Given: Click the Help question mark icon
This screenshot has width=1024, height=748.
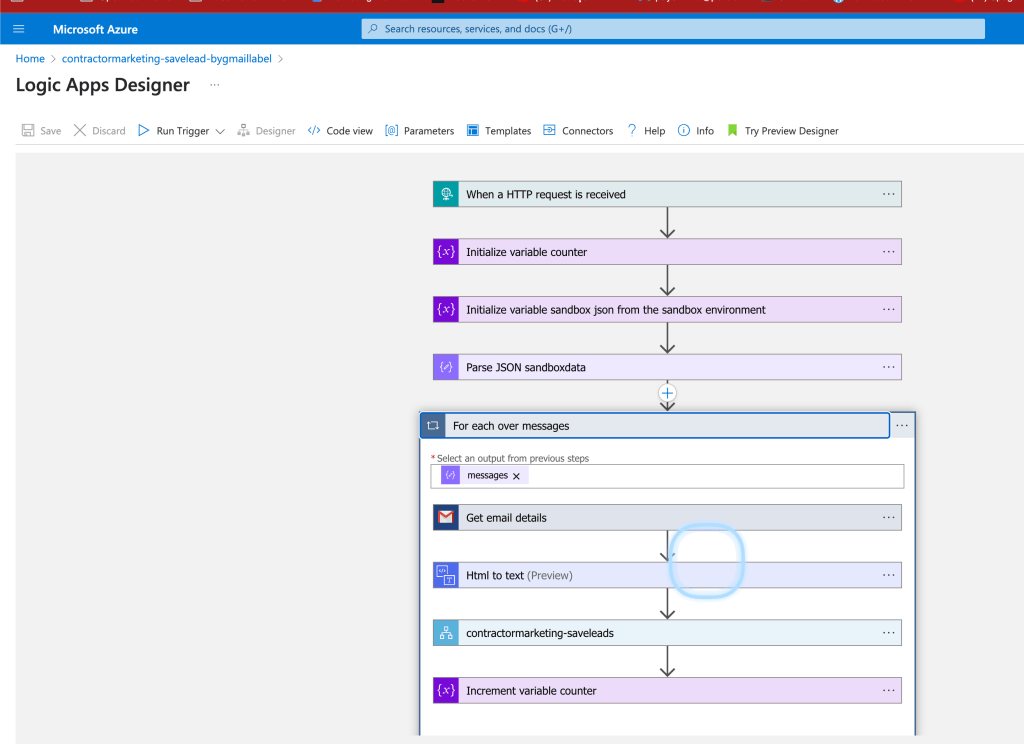Looking at the screenshot, I should click(632, 130).
